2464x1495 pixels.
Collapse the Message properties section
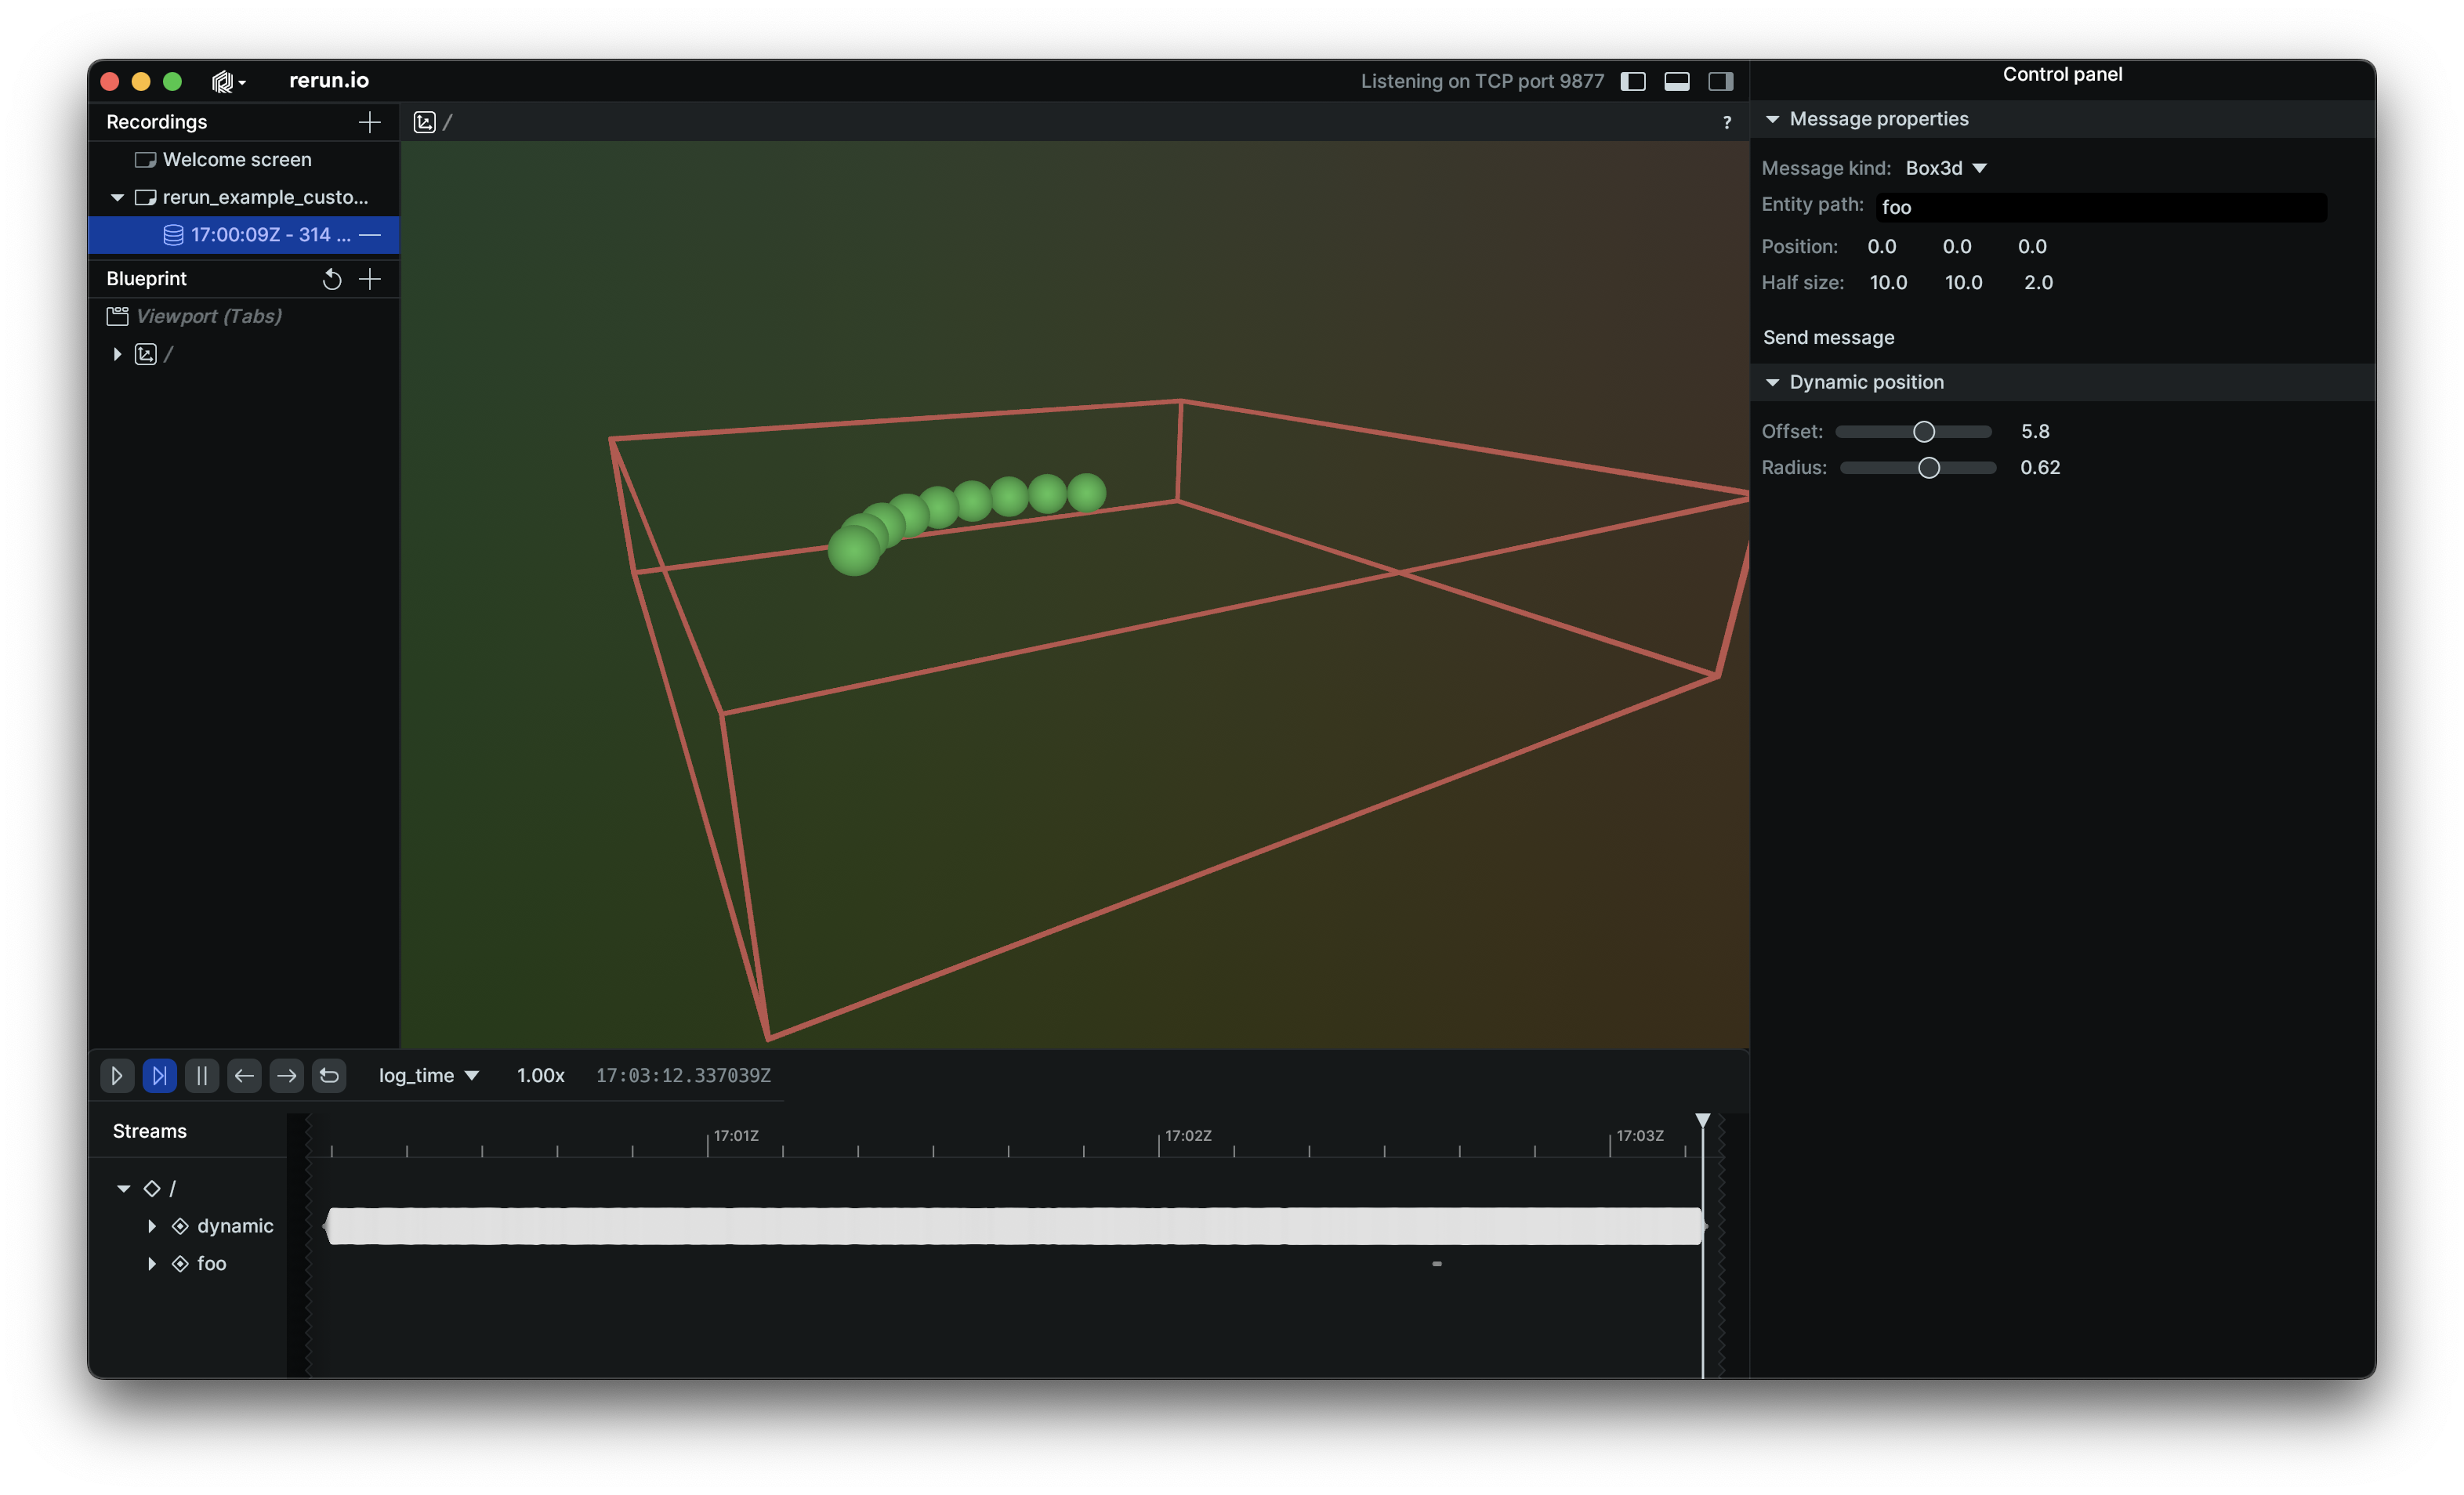1774,119
